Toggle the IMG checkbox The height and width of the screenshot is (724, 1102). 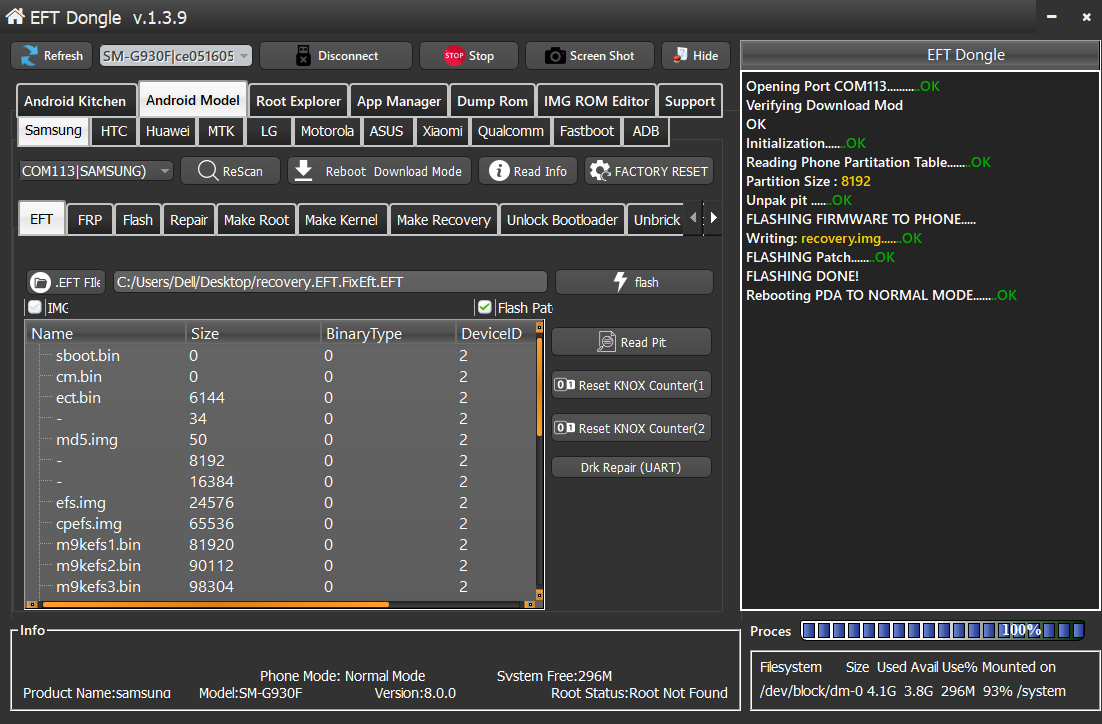pos(34,307)
